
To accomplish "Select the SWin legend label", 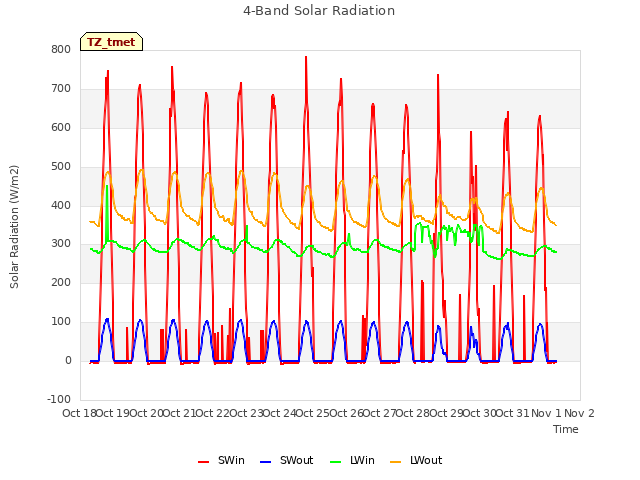I will pos(231,460).
